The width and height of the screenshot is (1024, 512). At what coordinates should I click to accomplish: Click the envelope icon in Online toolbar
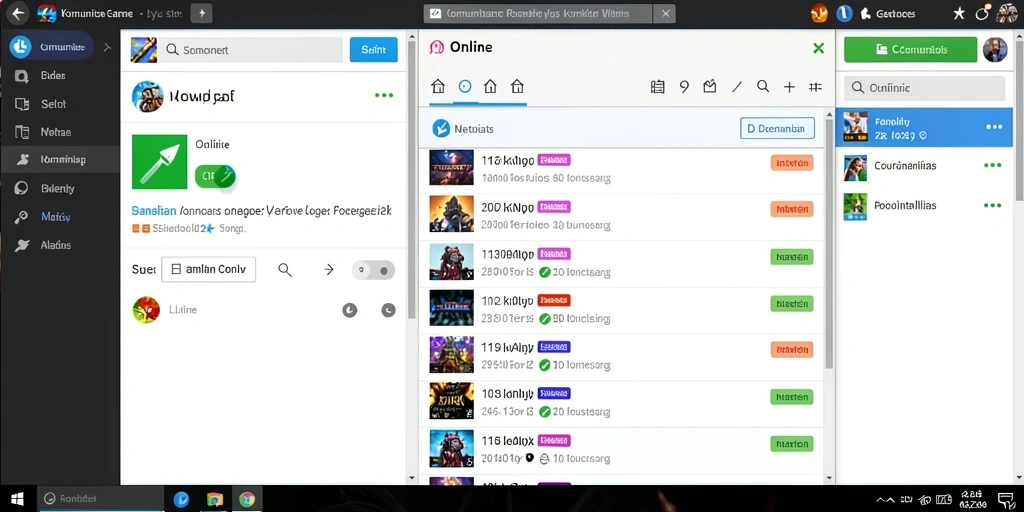tap(710, 87)
